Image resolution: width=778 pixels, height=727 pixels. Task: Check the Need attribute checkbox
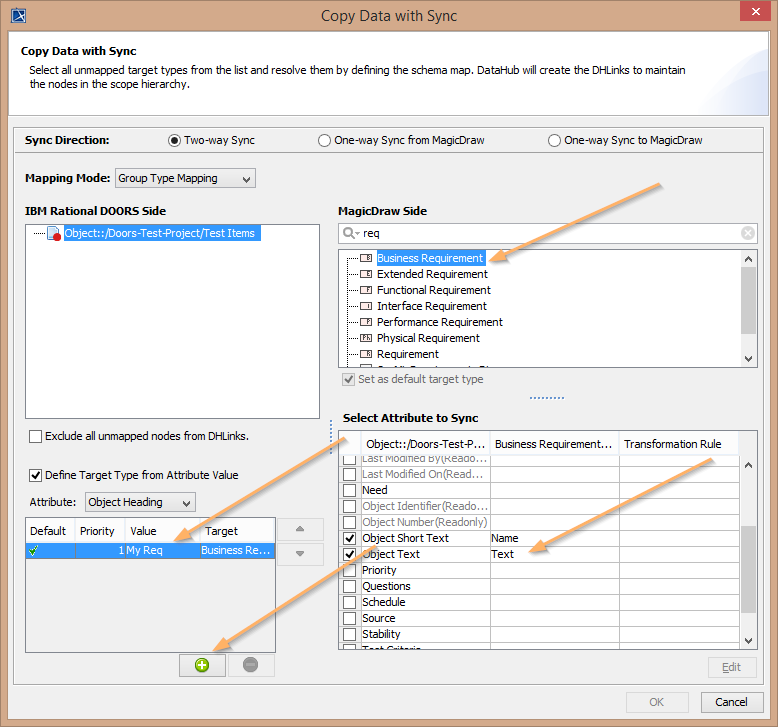pyautogui.click(x=350, y=490)
